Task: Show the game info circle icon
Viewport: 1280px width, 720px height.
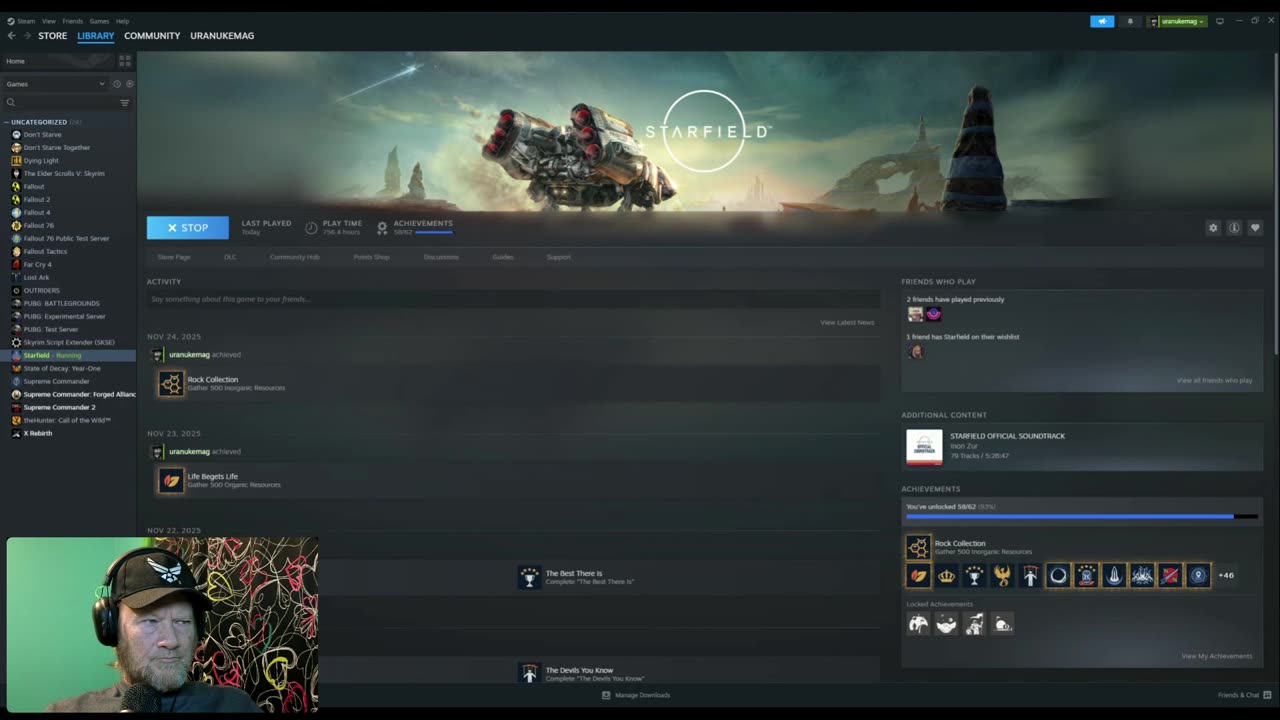Action: coord(1234,228)
